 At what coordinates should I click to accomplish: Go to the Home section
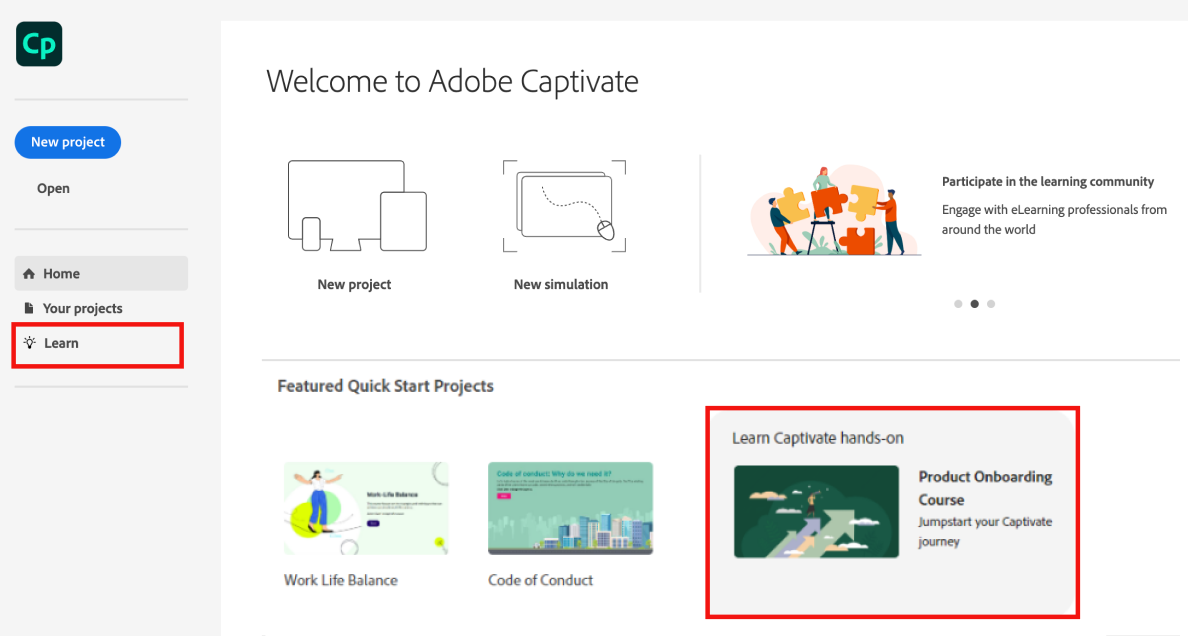(x=61, y=274)
